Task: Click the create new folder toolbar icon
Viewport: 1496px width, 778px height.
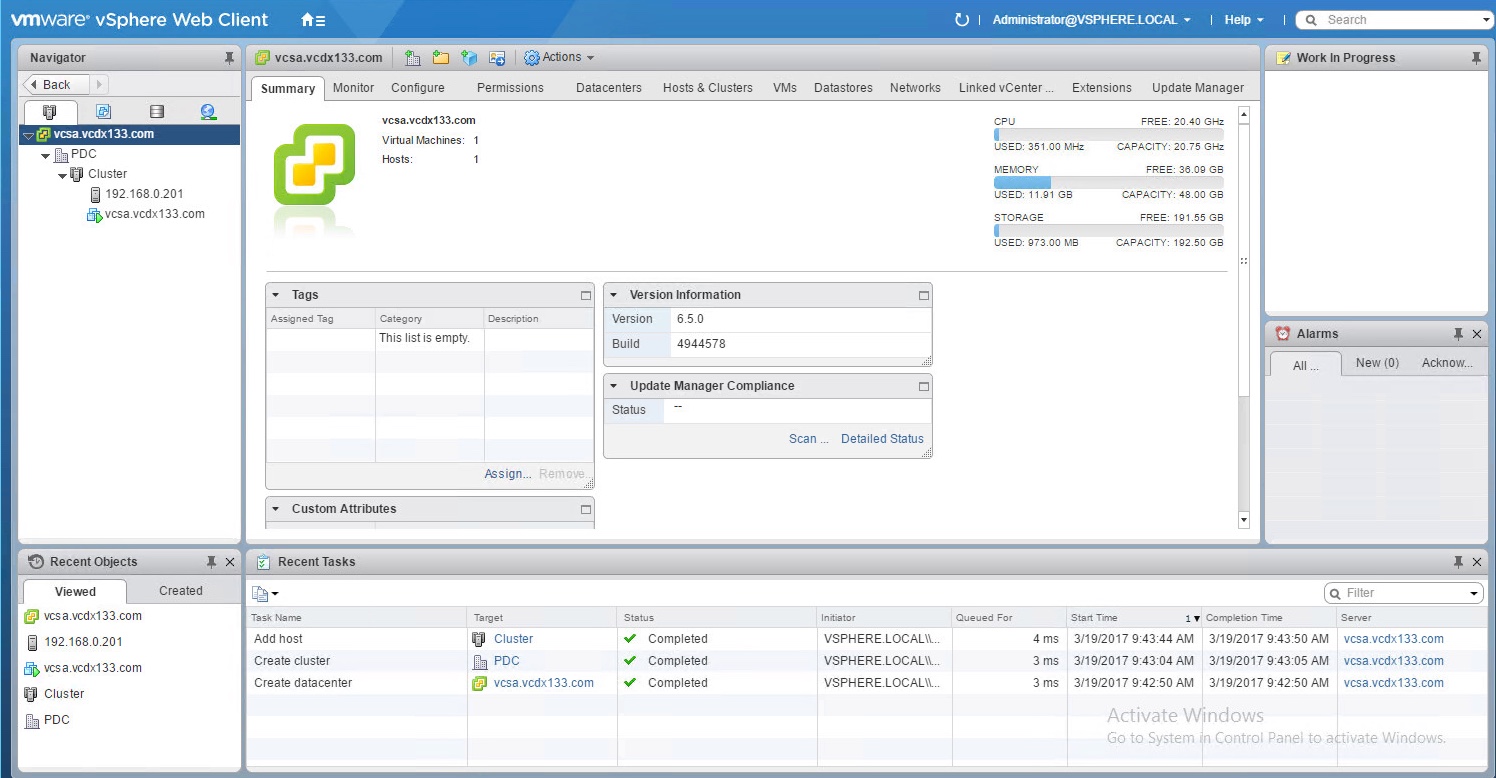Action: coord(440,58)
